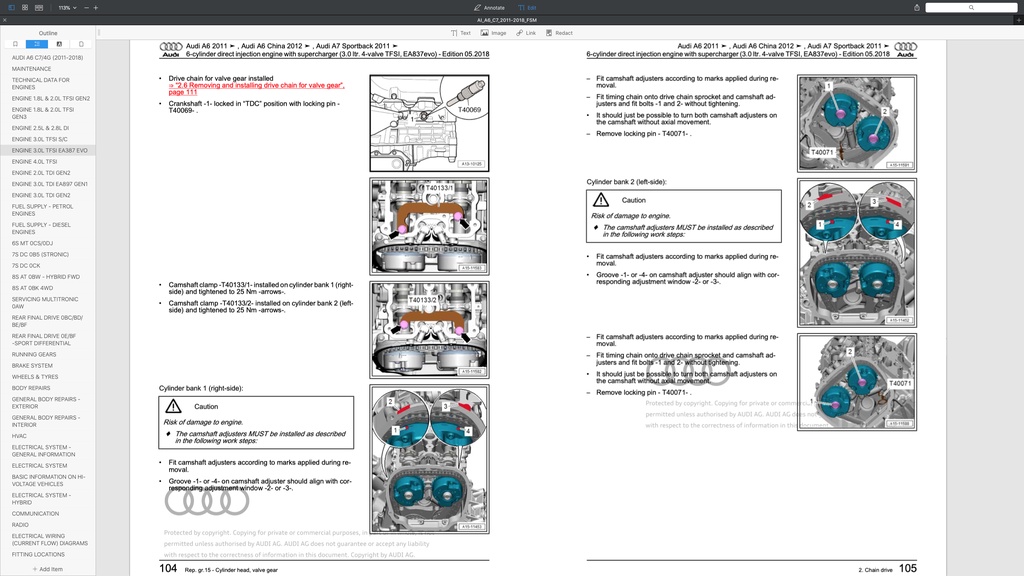Image resolution: width=1024 pixels, height=576 pixels.
Task: Click the T40069 locking pin diagram
Action: click(x=429, y=123)
